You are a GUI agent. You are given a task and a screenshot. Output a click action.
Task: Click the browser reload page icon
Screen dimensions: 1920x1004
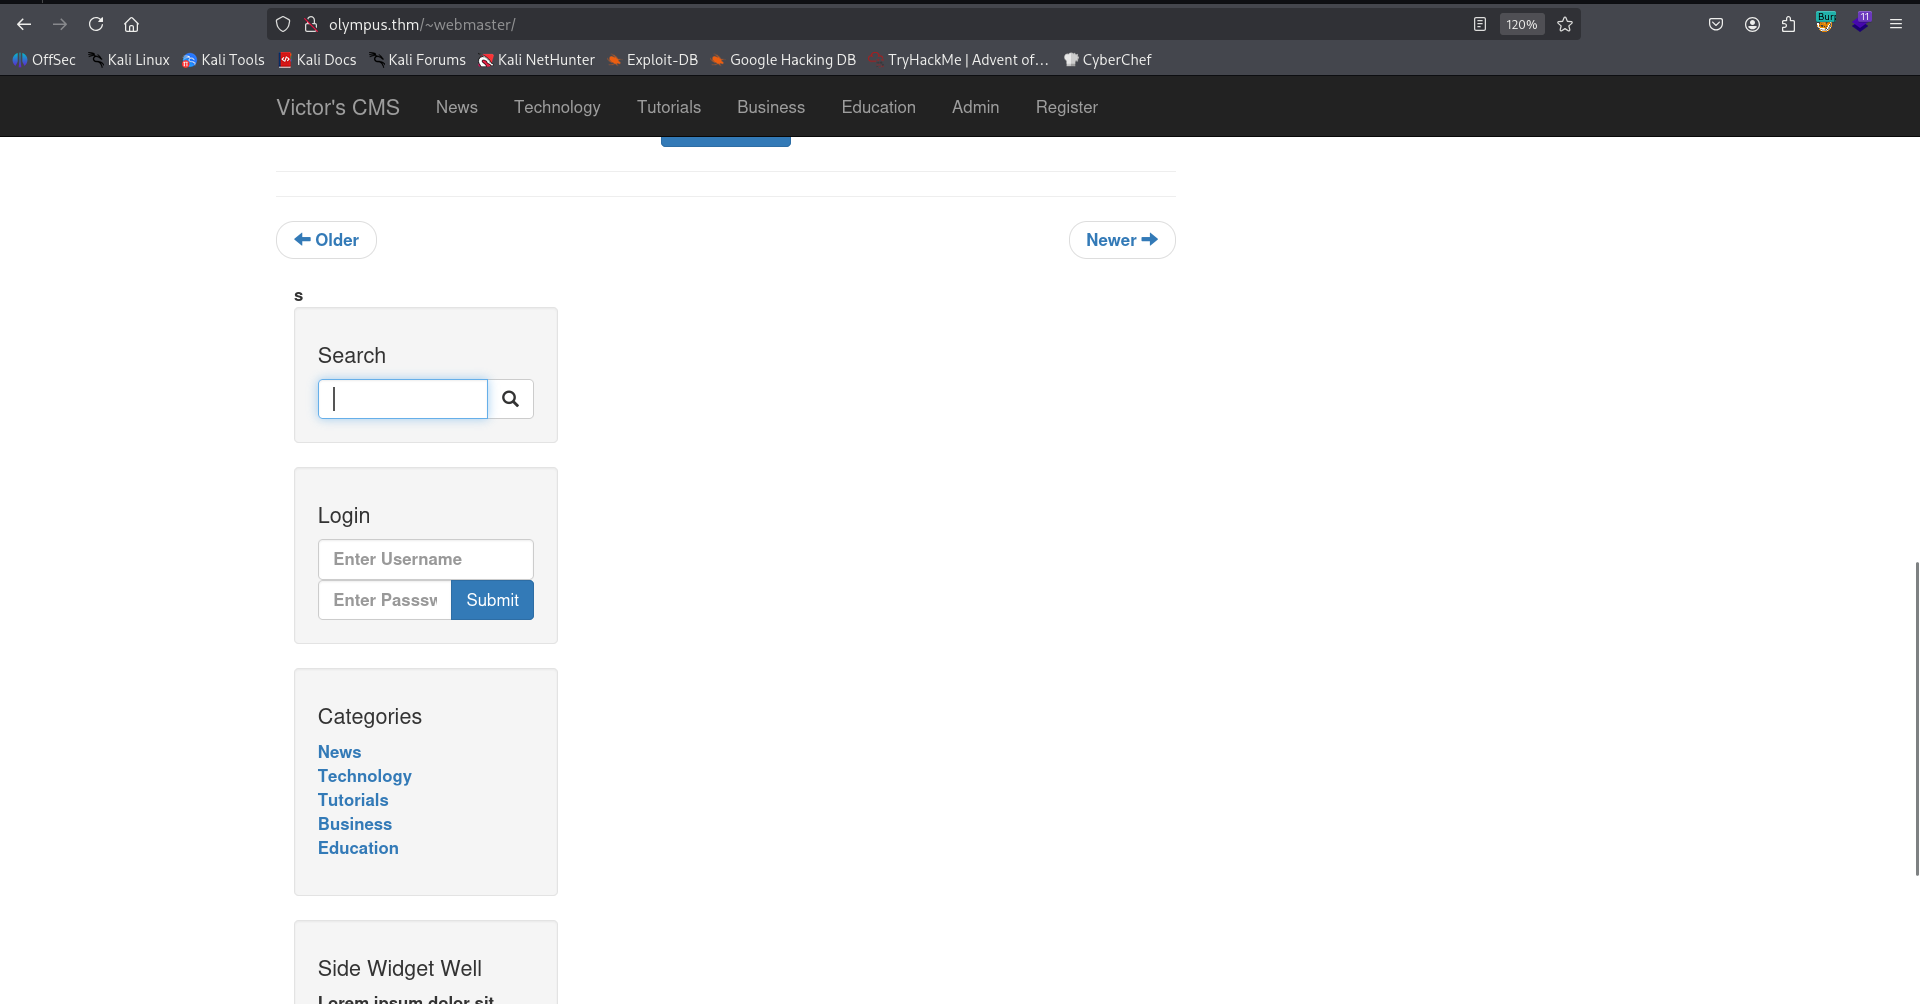[96, 24]
